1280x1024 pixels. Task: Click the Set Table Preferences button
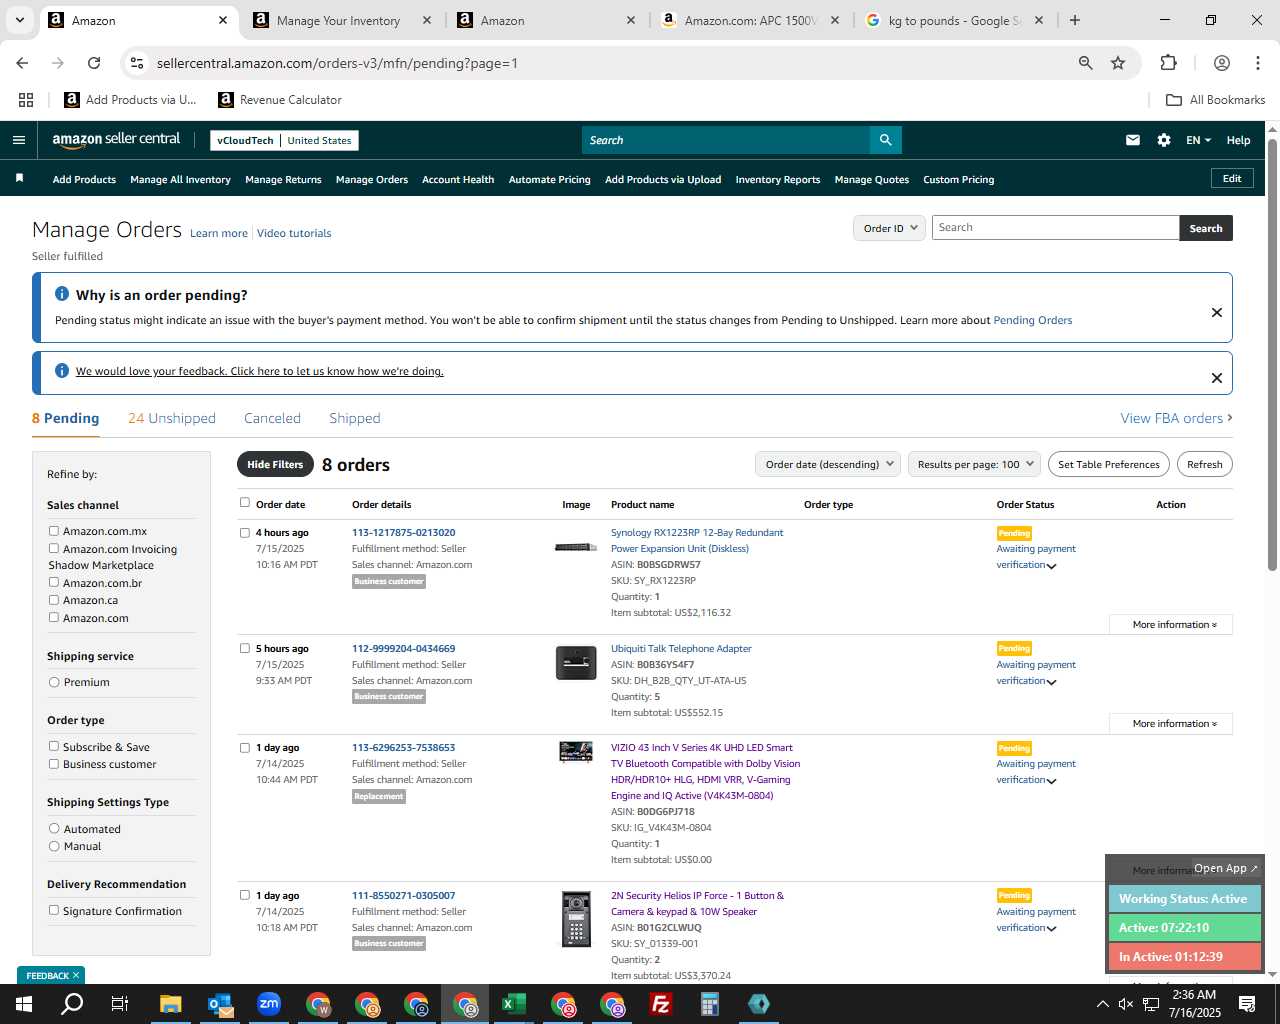pos(1109,464)
